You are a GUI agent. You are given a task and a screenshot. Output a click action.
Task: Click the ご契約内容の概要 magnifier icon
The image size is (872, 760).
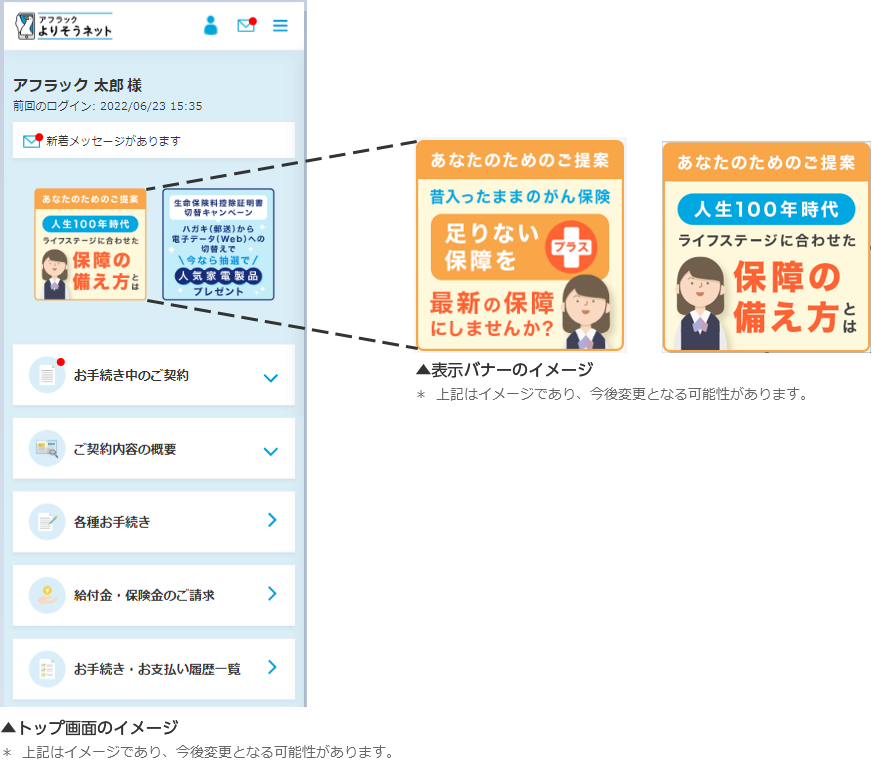coord(47,449)
